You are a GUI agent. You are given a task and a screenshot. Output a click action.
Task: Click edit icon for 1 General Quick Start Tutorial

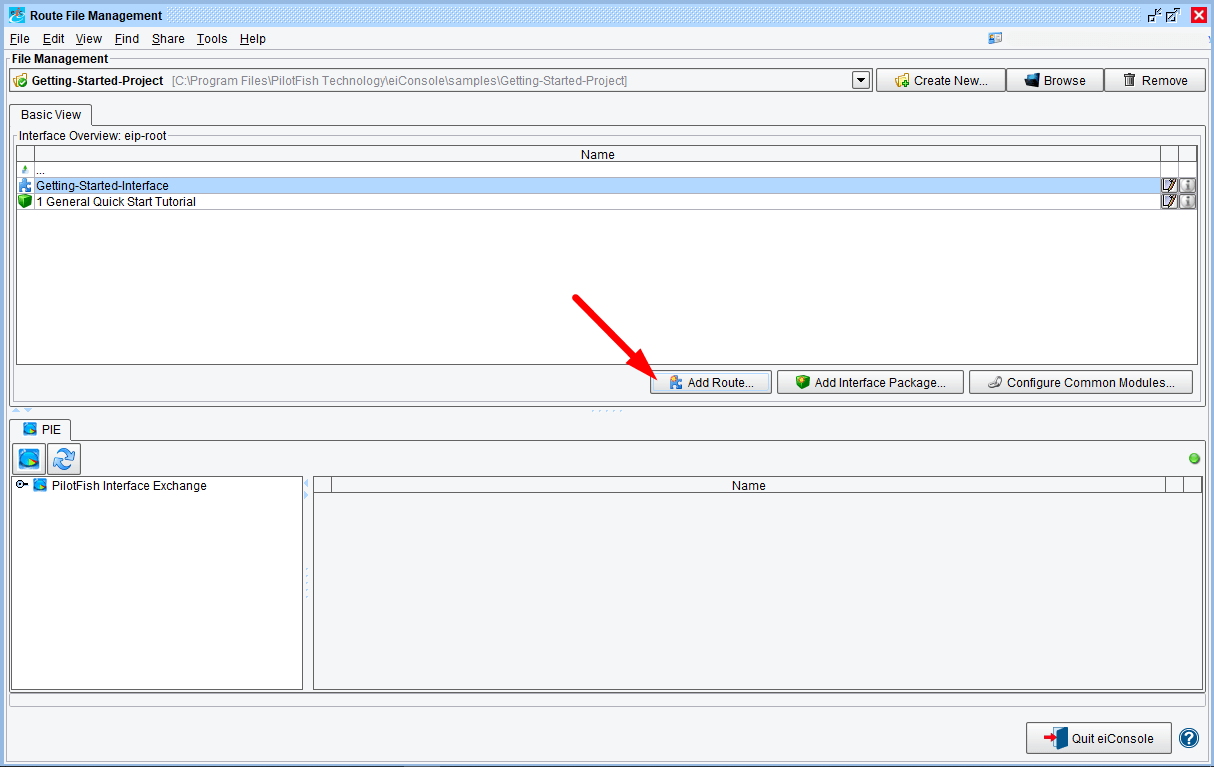(x=1169, y=201)
